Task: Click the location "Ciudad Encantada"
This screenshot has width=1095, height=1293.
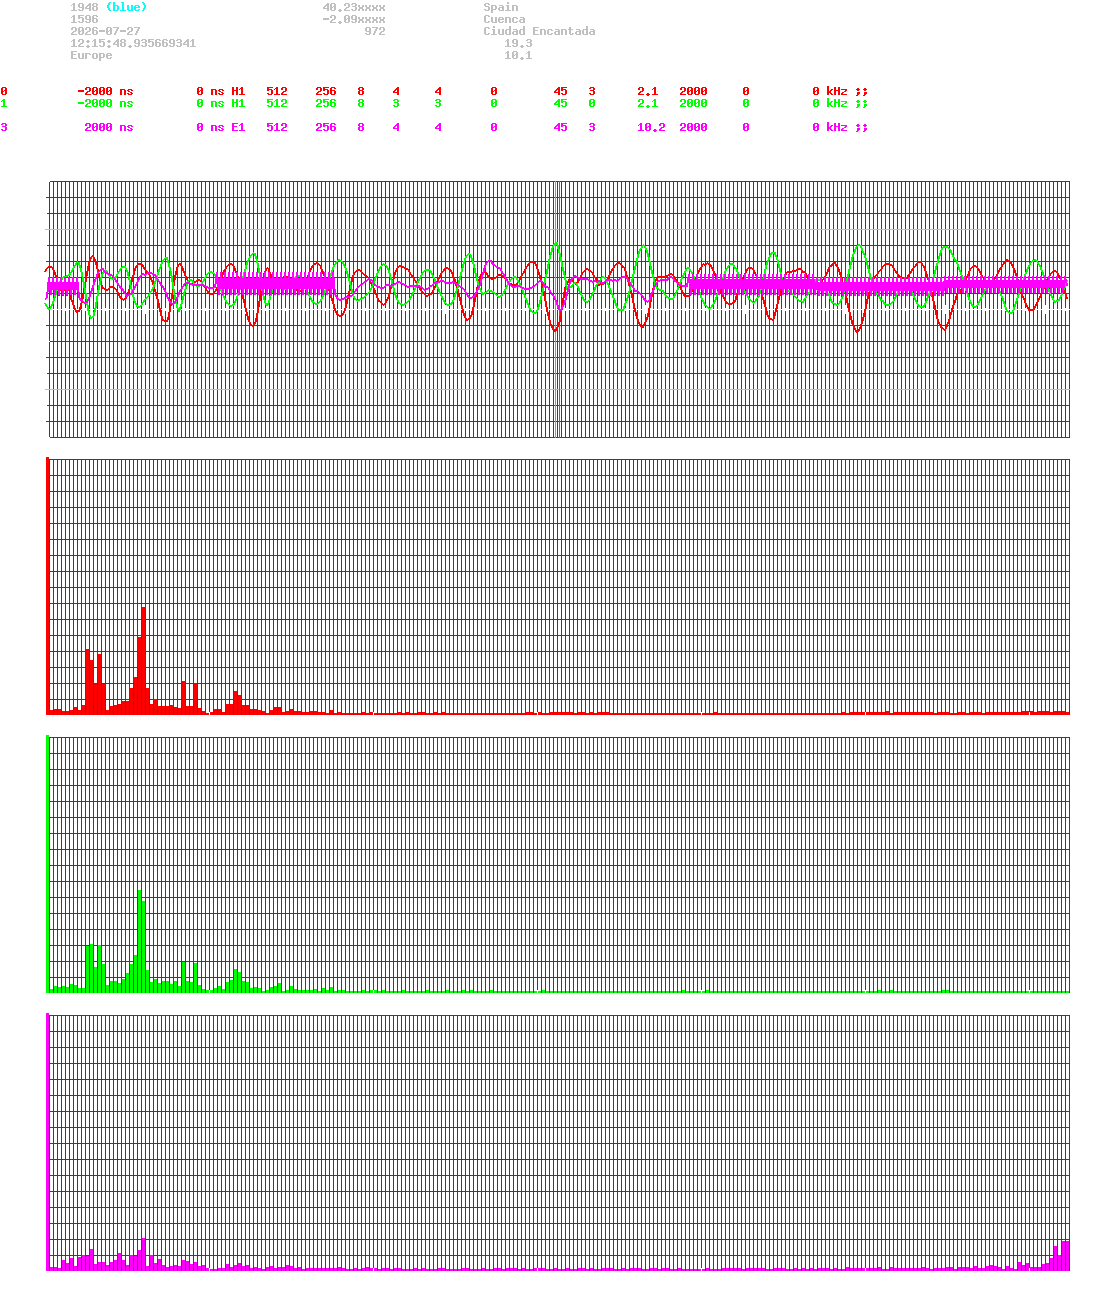Action: [x=539, y=31]
